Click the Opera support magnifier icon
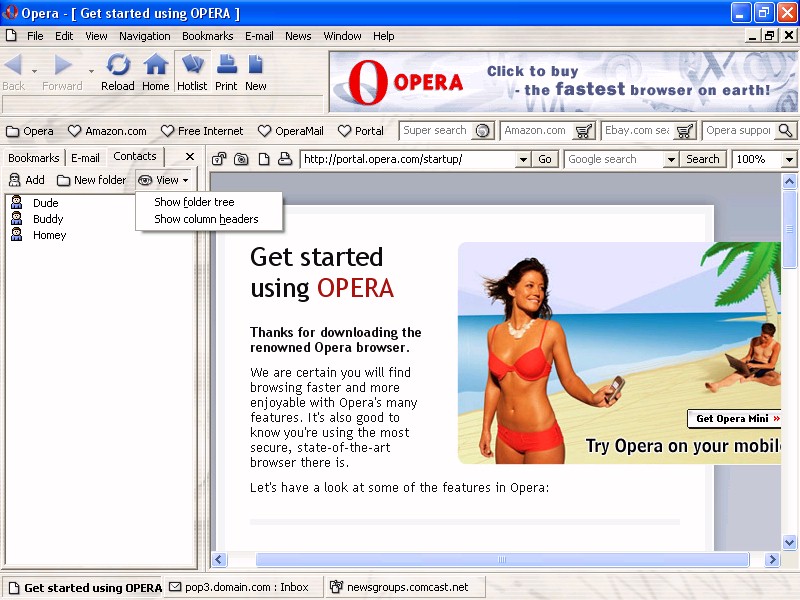The image size is (800, 600). click(786, 131)
